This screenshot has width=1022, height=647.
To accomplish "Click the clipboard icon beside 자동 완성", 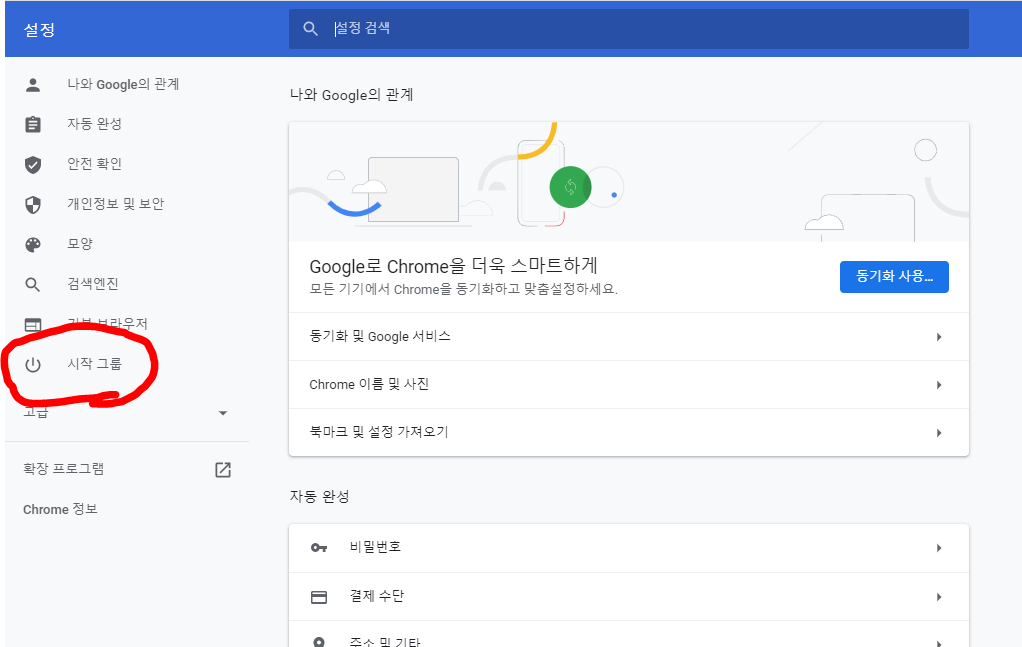I will (x=33, y=124).
